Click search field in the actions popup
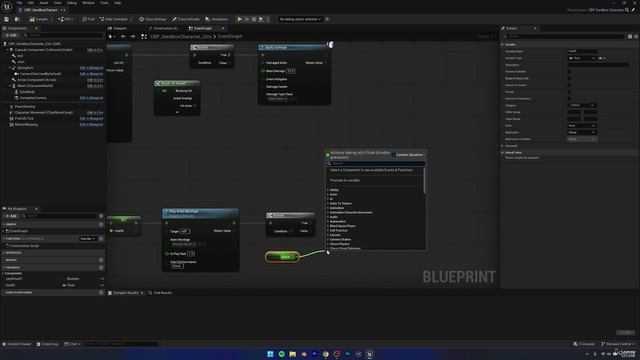 pos(376,163)
